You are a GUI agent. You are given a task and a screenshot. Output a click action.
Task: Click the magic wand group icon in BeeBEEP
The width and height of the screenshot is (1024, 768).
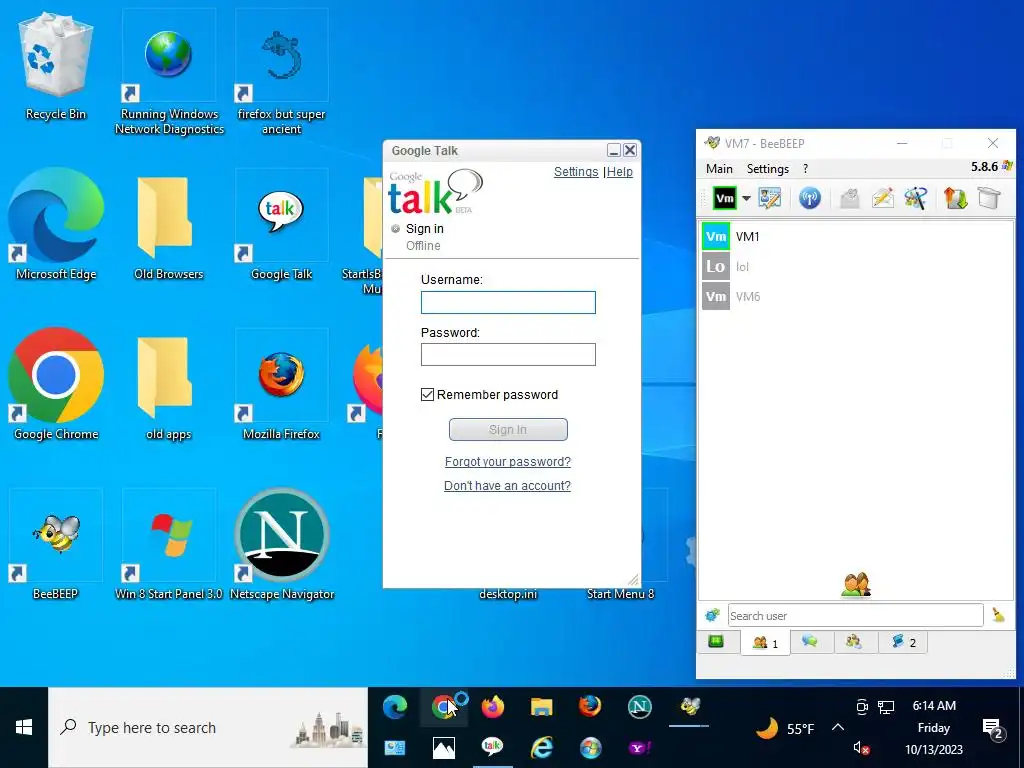coord(916,198)
